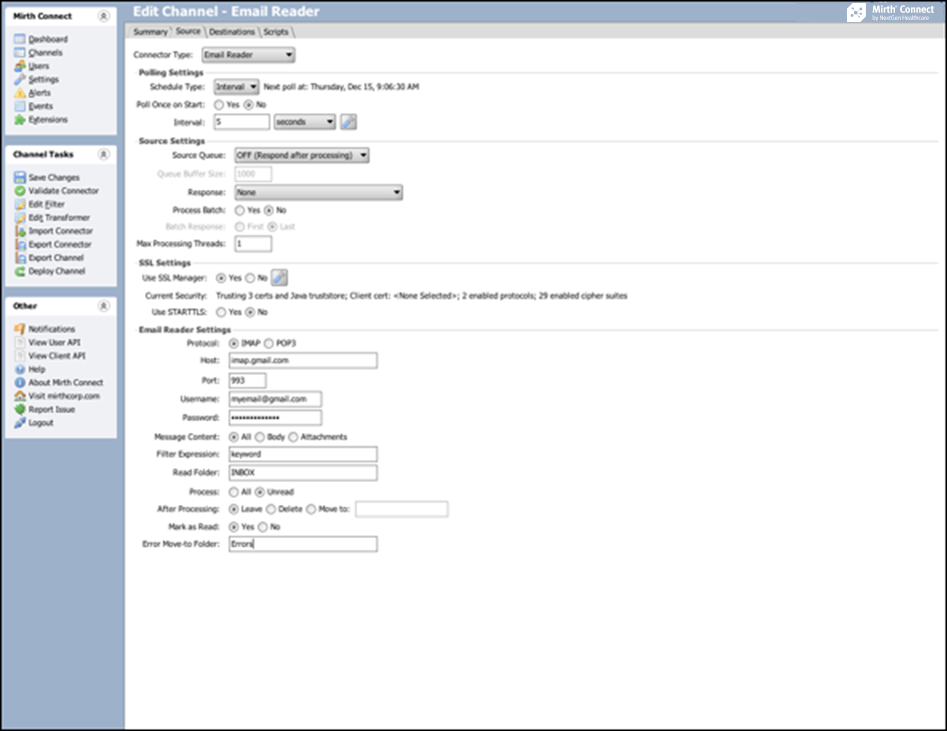The height and width of the screenshot is (731, 947).
Task: Click the Alerts warning icon
Action: pos(20,93)
